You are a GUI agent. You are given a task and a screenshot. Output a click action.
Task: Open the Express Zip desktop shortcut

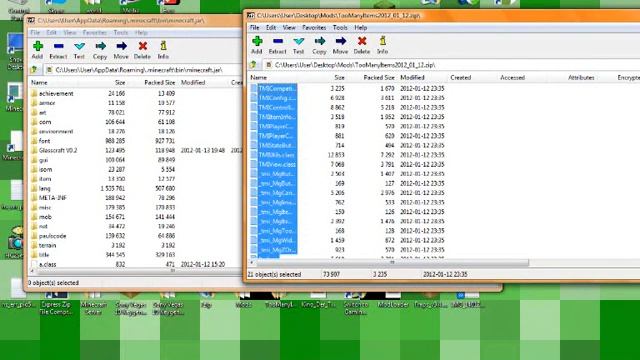(x=56, y=302)
